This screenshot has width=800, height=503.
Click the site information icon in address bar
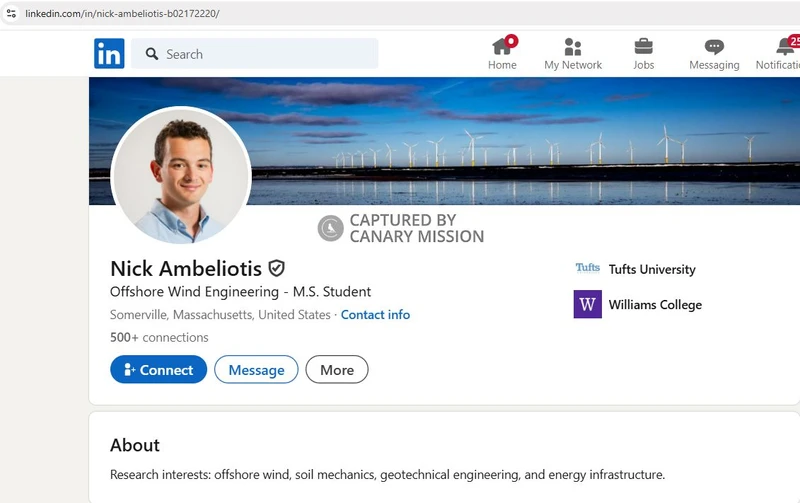[11, 13]
